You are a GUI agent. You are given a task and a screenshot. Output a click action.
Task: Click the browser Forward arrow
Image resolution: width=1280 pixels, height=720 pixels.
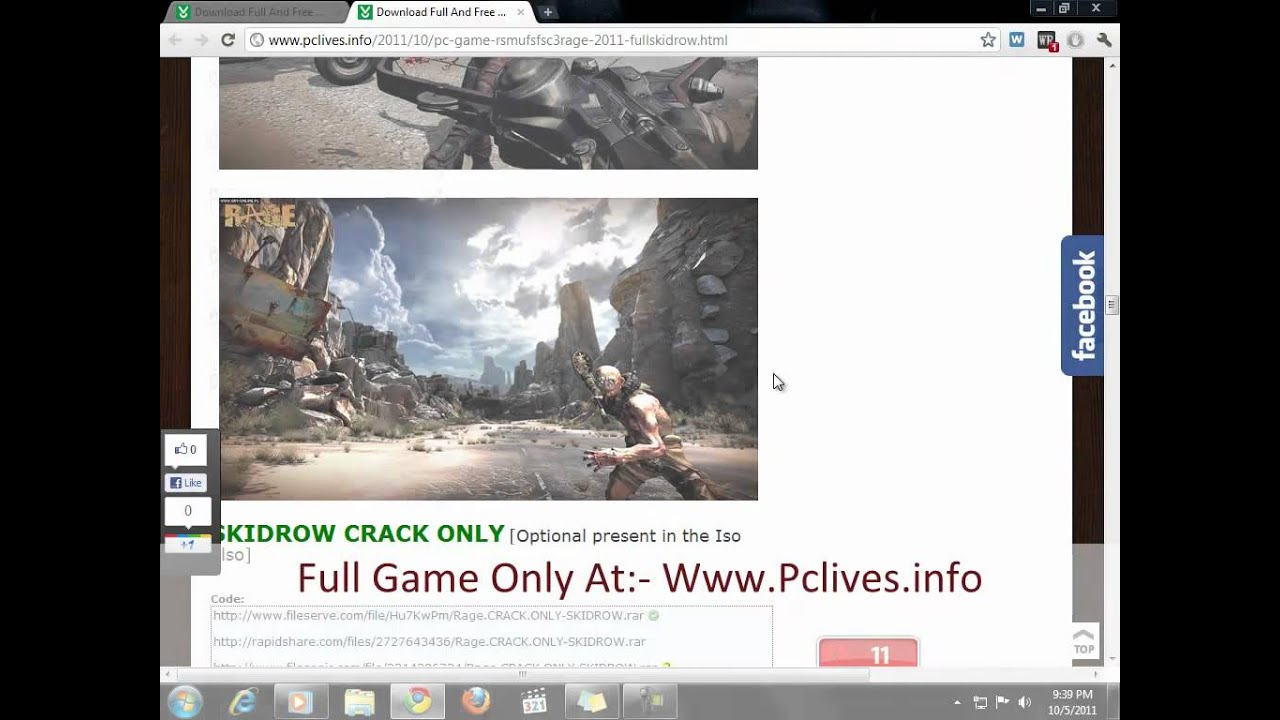201,40
